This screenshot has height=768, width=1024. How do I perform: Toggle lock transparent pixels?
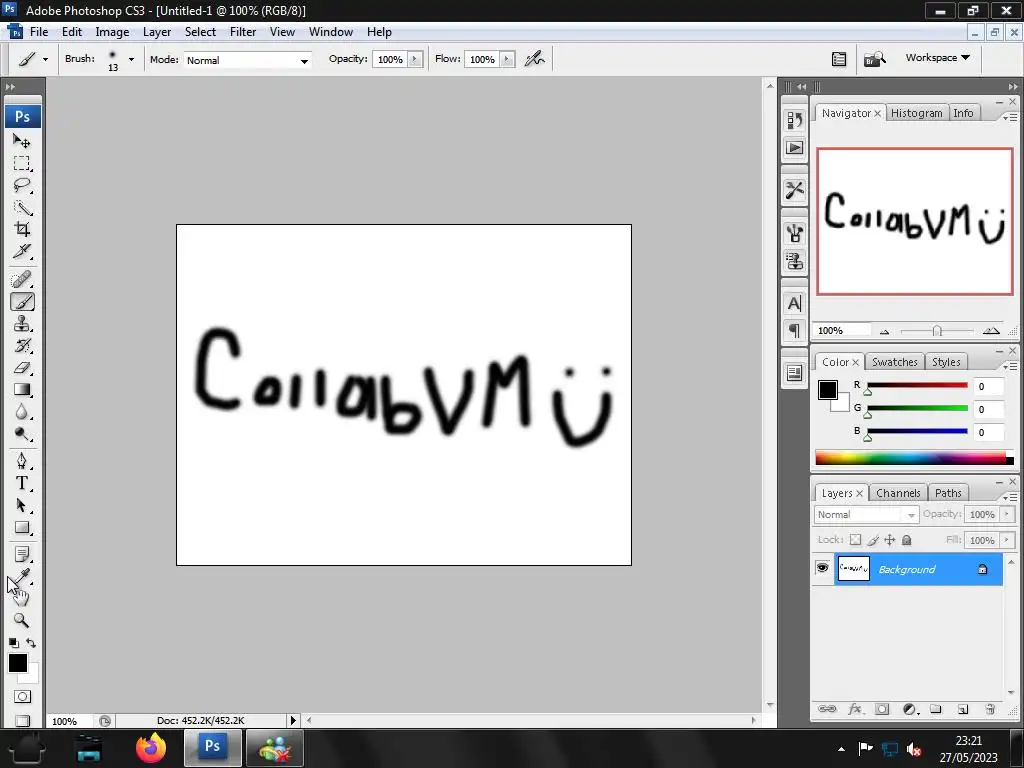tap(855, 539)
